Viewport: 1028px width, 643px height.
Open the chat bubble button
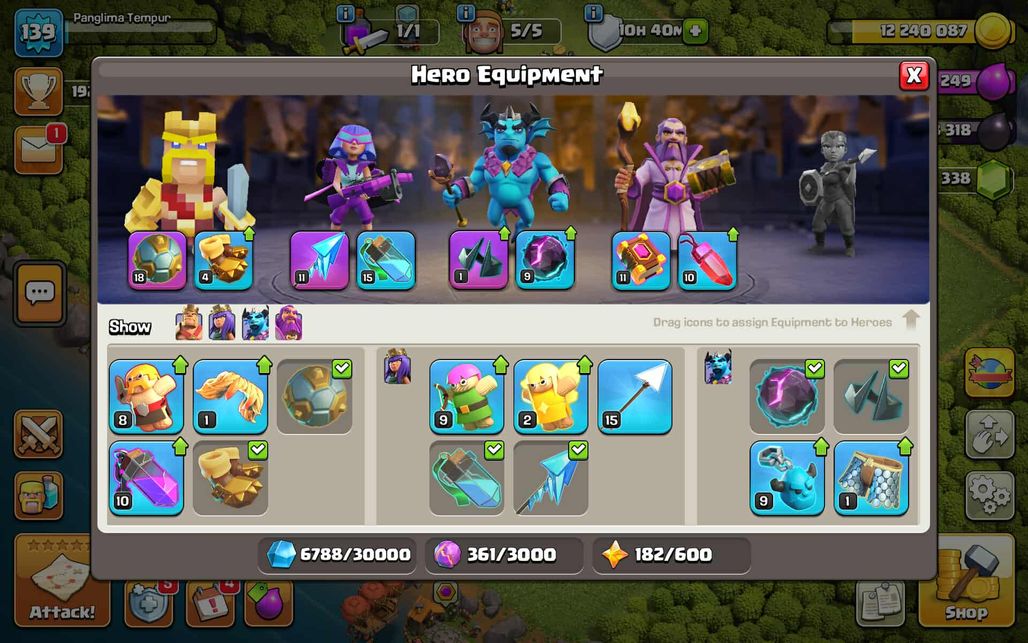click(x=40, y=293)
